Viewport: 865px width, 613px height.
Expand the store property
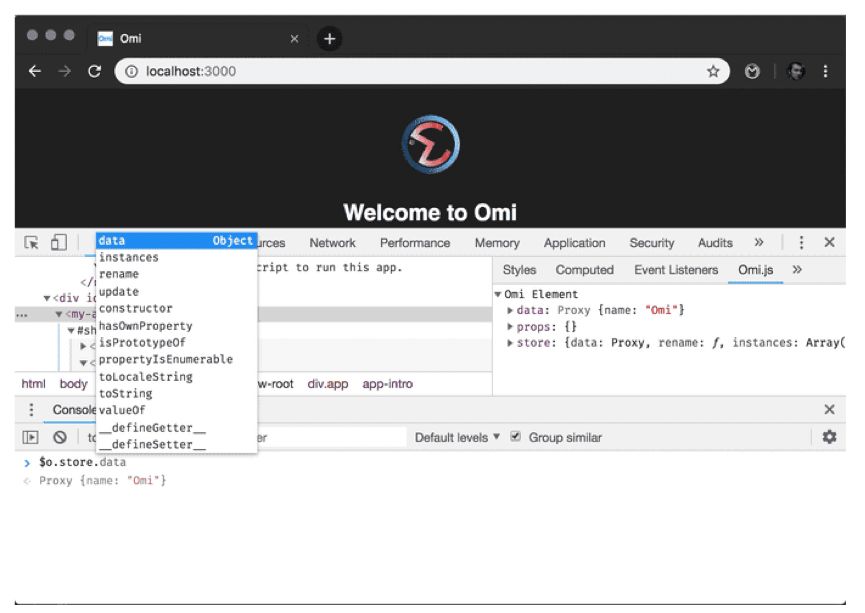tap(510, 343)
